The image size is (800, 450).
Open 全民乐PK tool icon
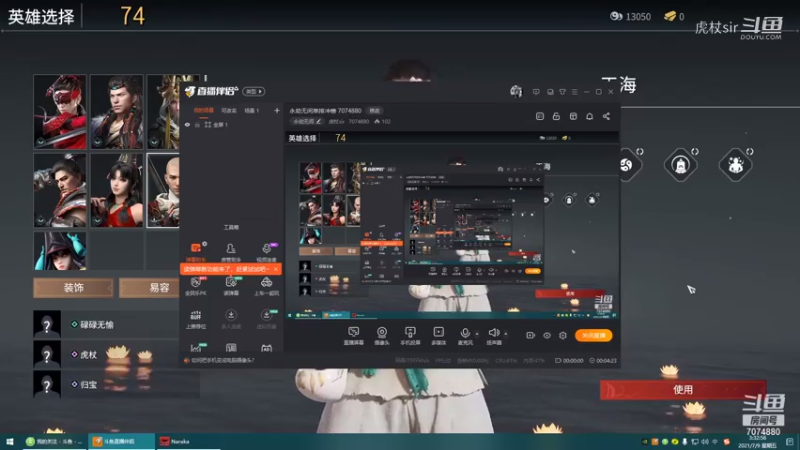tap(196, 286)
